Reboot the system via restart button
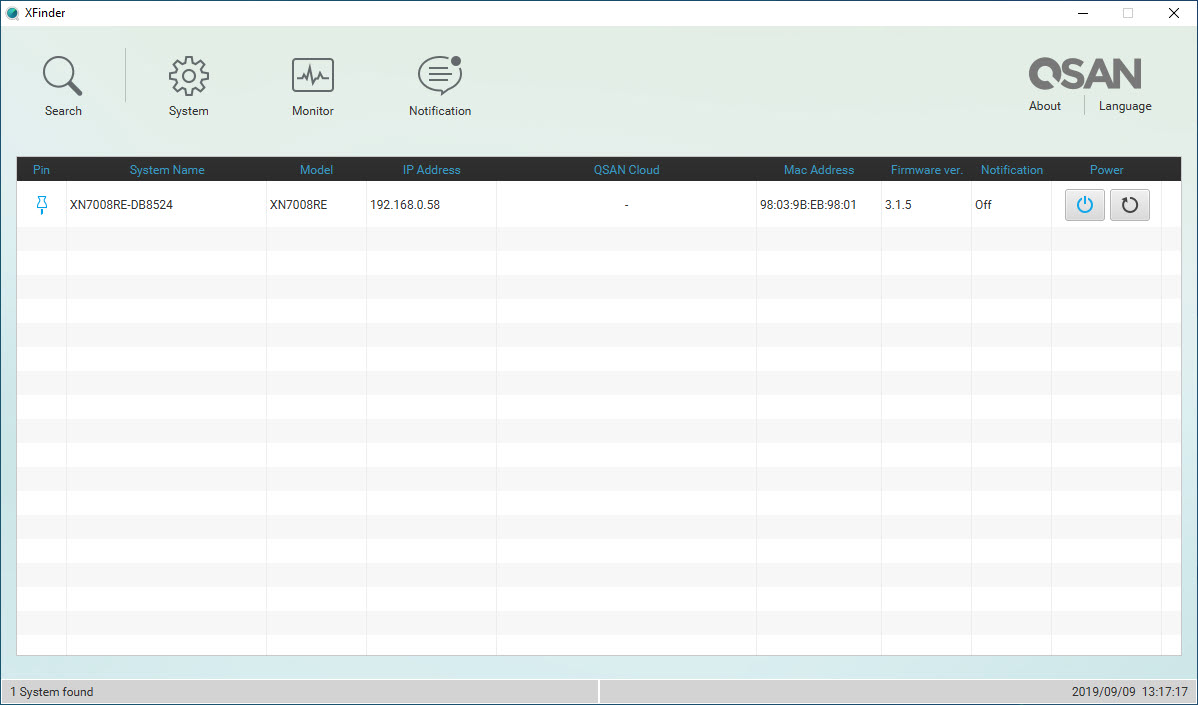 (x=1129, y=205)
